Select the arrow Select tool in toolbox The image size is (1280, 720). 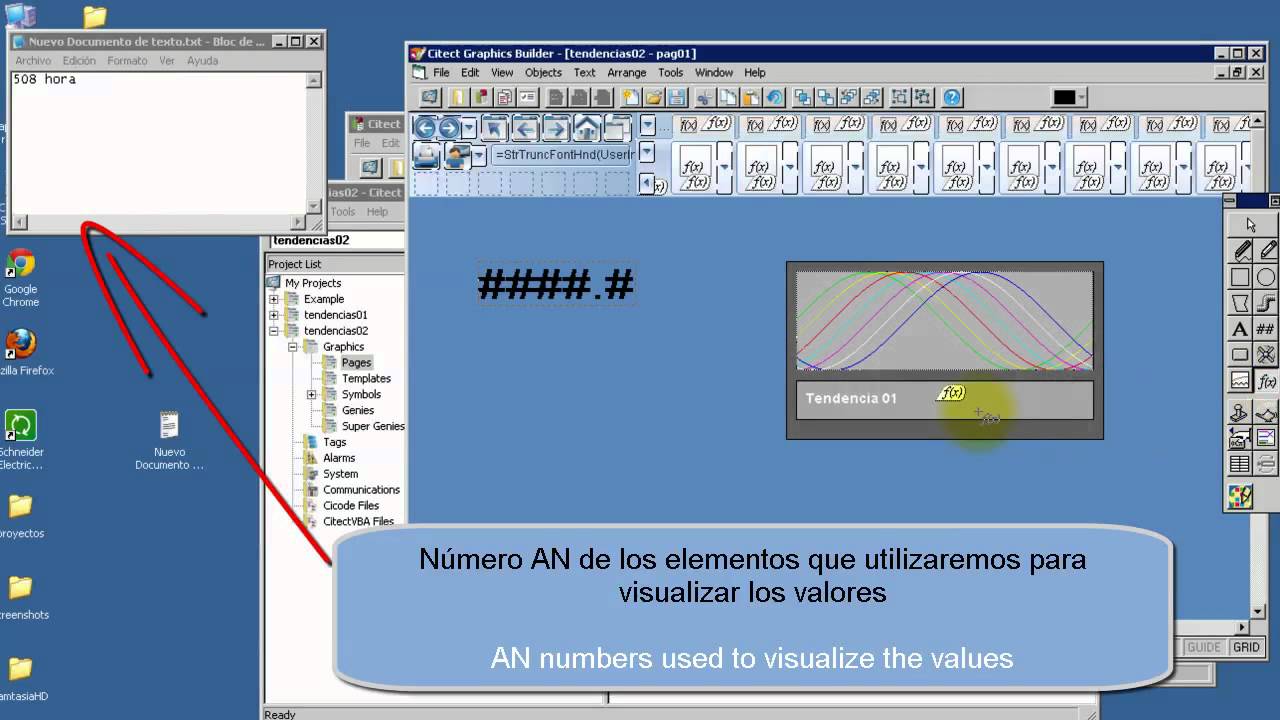1253,224
